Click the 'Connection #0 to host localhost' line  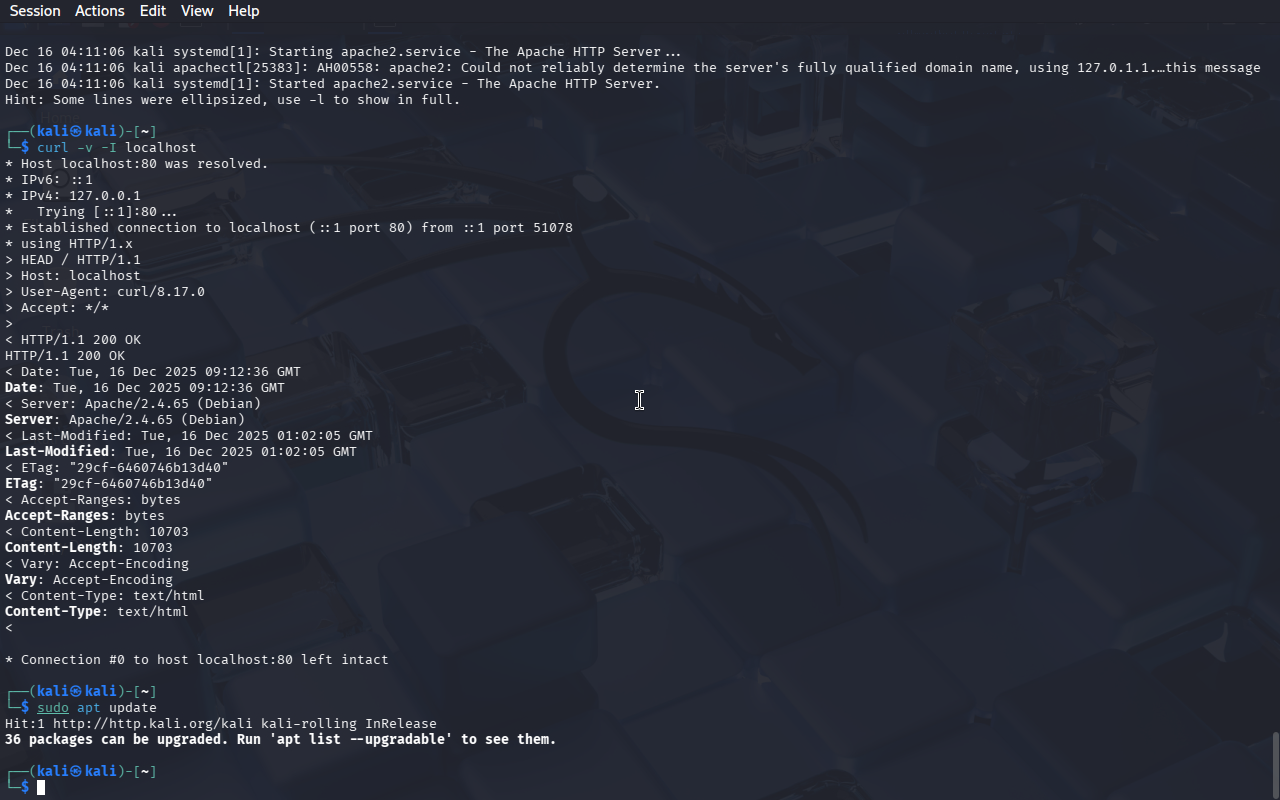197,660
